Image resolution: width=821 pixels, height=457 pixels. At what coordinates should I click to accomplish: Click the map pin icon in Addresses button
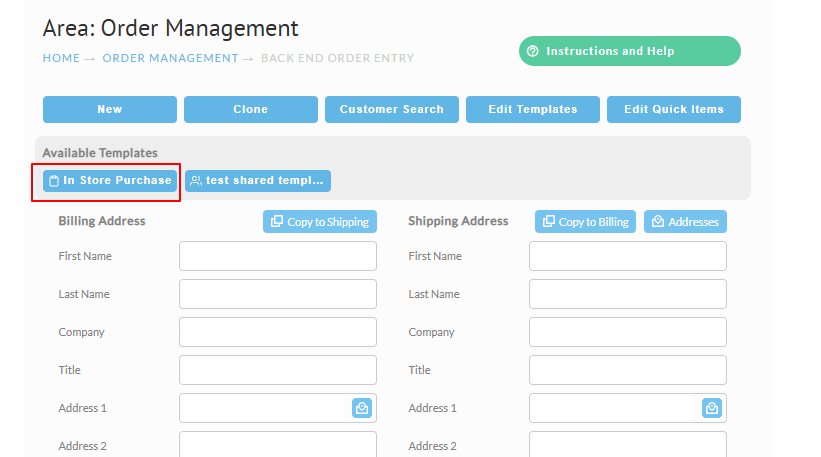click(658, 221)
